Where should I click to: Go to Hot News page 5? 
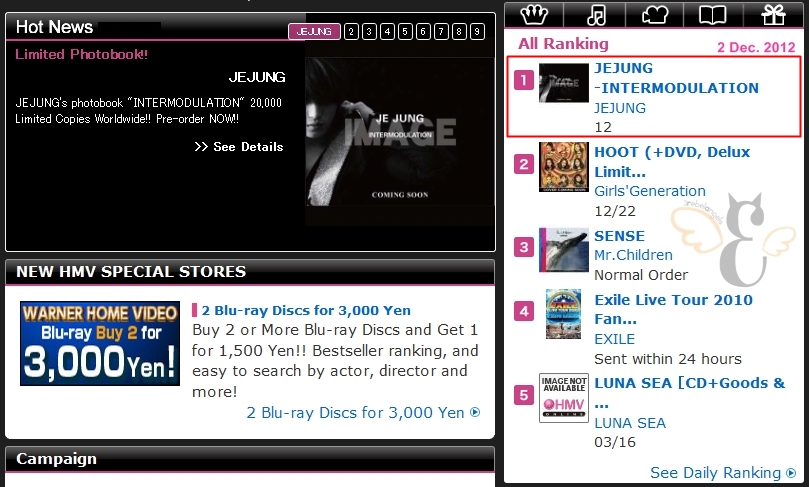click(x=405, y=31)
